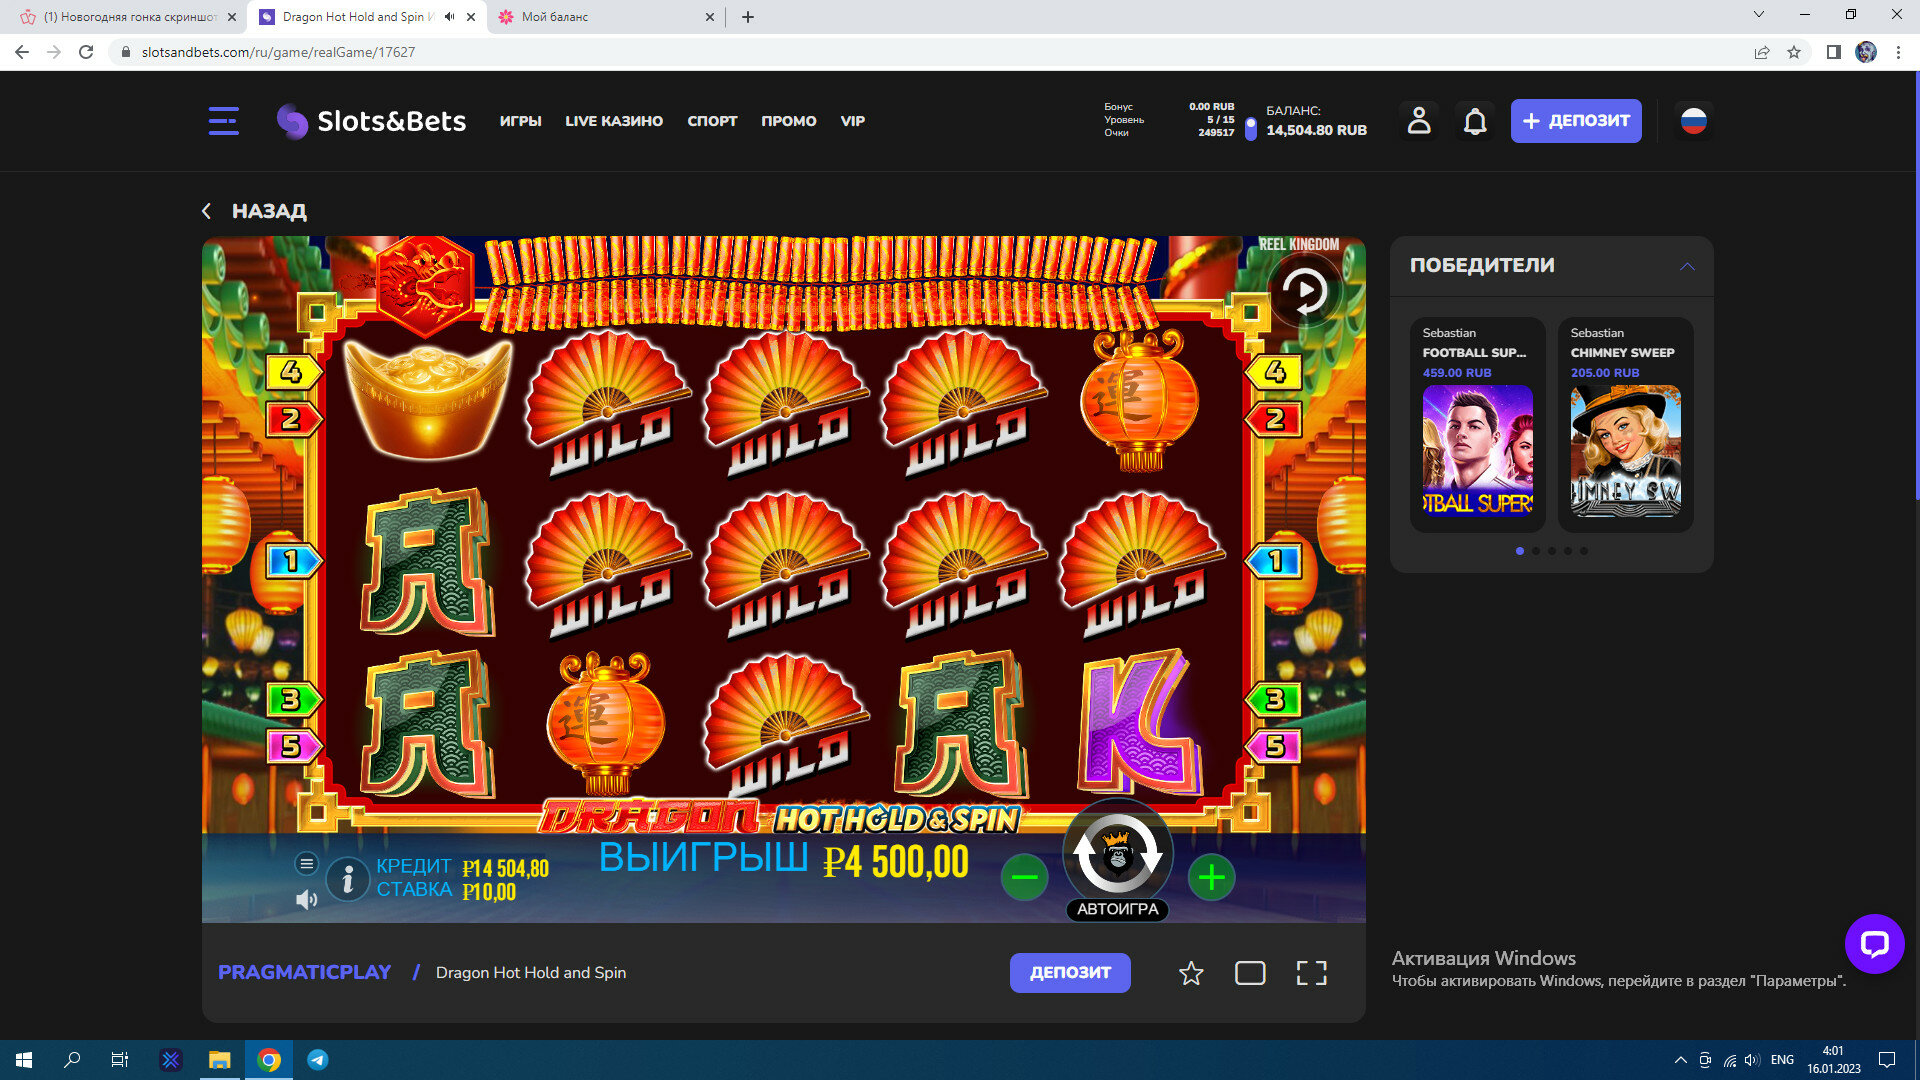Image resolution: width=1920 pixels, height=1080 pixels.
Task: Click the game replay icon
Action: tap(1305, 291)
